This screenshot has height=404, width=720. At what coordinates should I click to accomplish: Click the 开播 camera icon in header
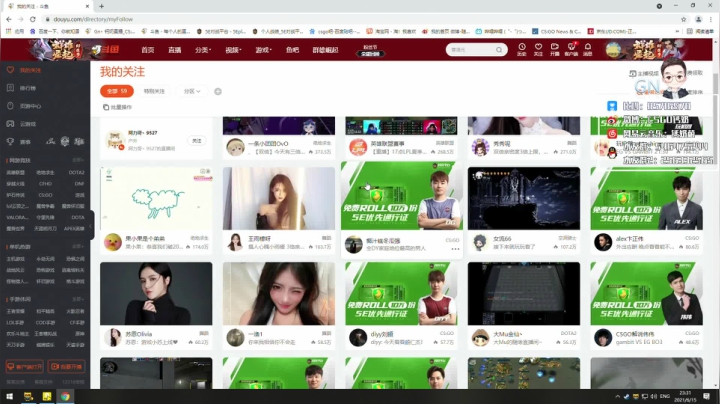555,47
